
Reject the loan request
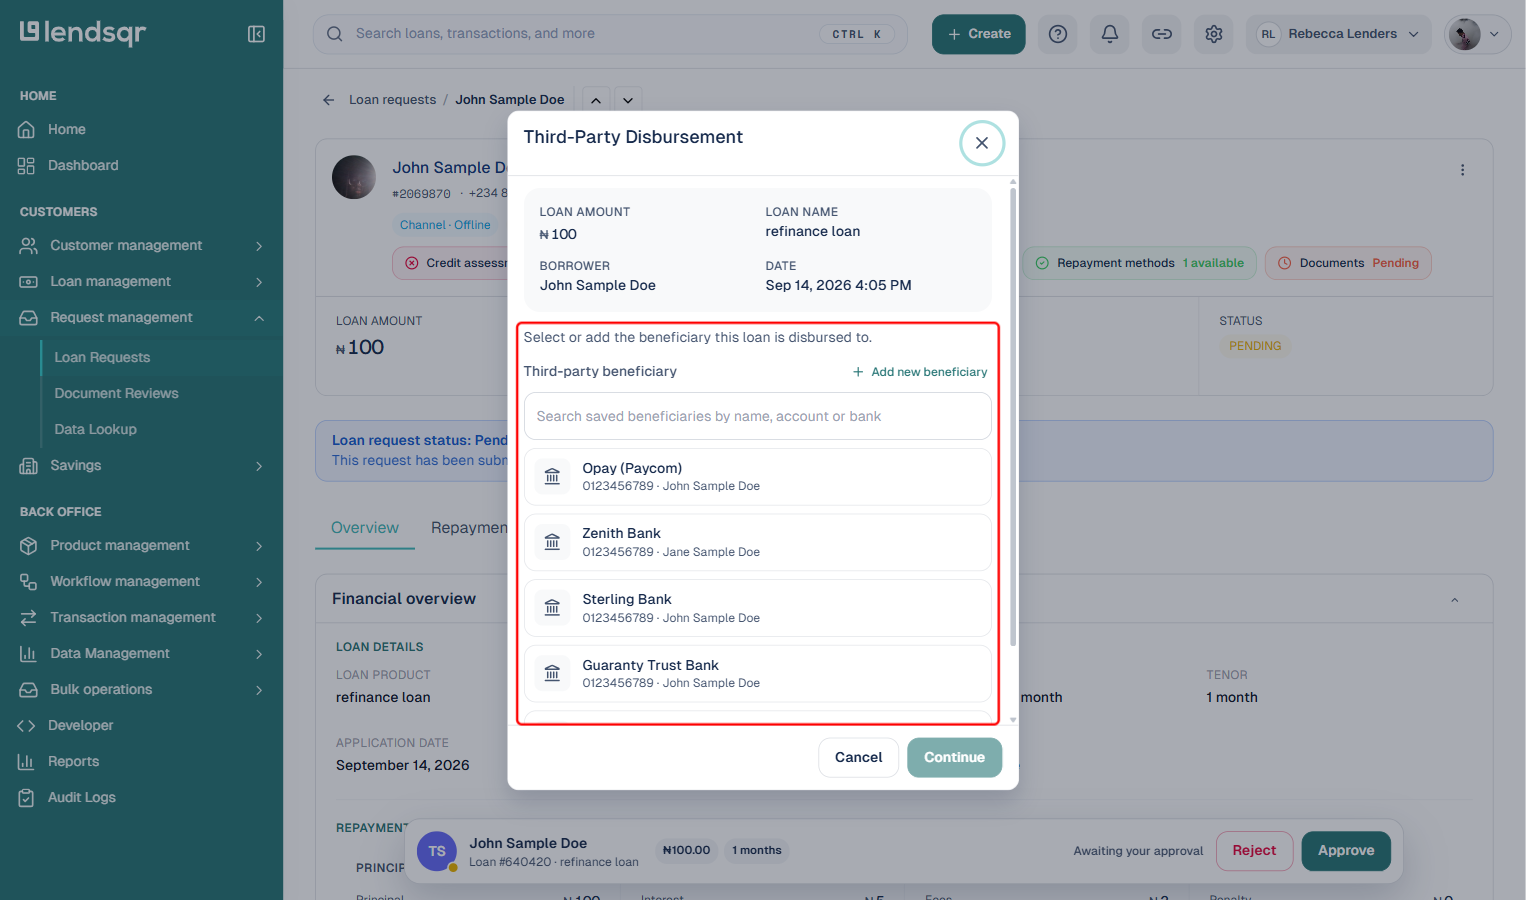point(1254,851)
